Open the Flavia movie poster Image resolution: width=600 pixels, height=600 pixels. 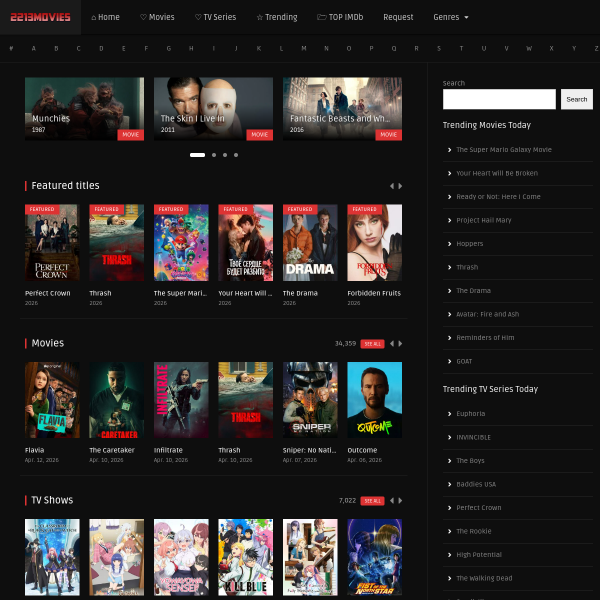pyautogui.click(x=52, y=400)
